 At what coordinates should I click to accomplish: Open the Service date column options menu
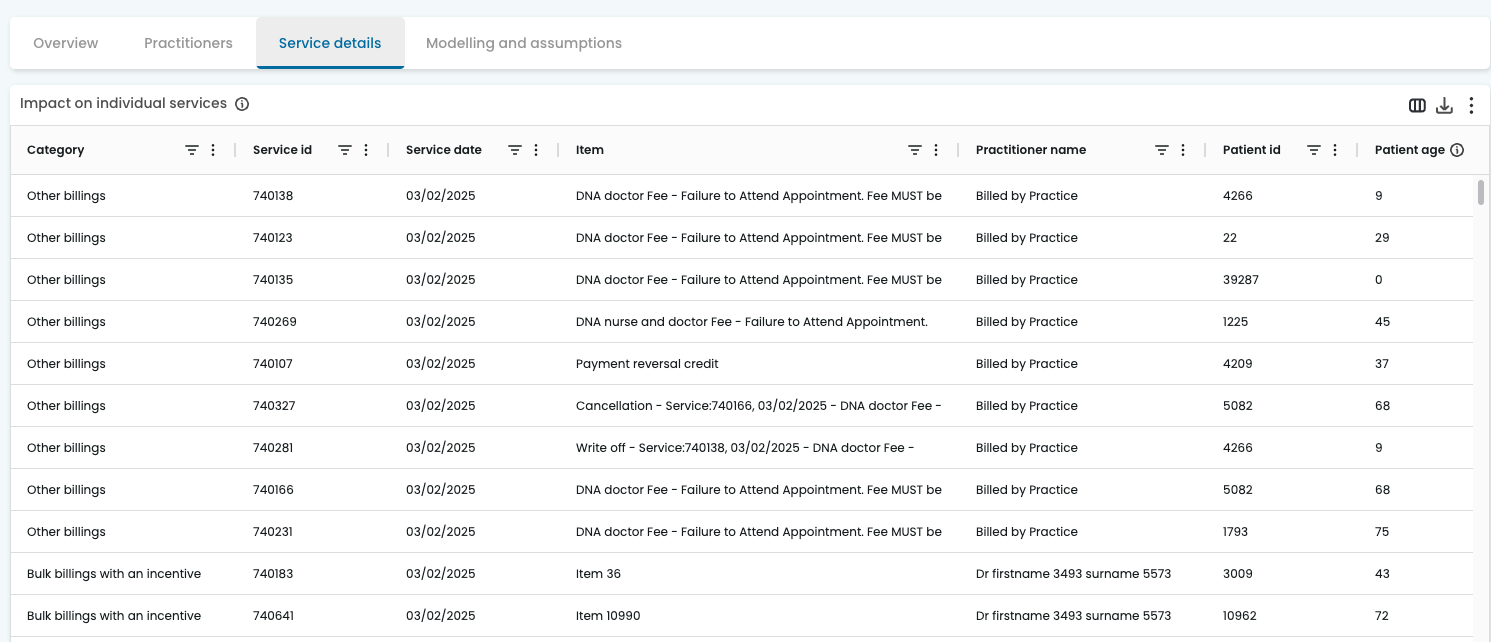tap(537, 149)
